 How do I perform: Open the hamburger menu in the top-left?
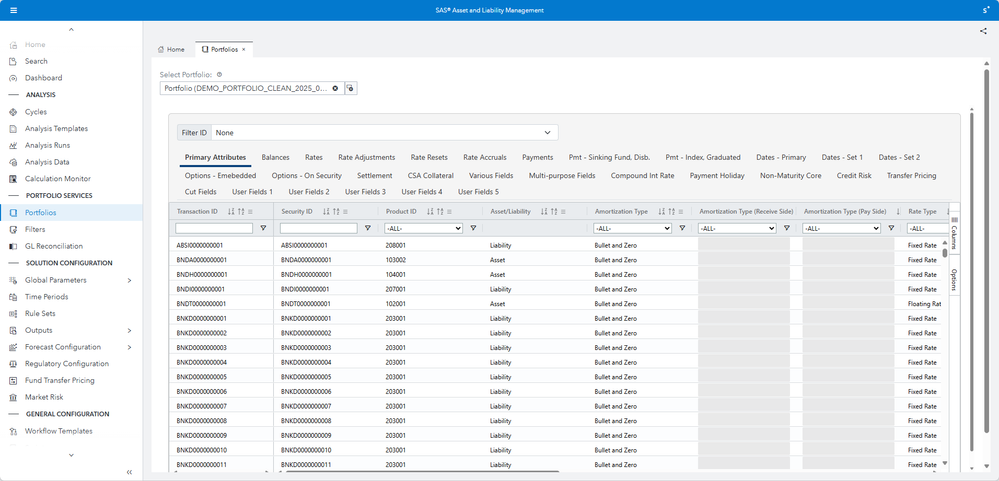(14, 10)
